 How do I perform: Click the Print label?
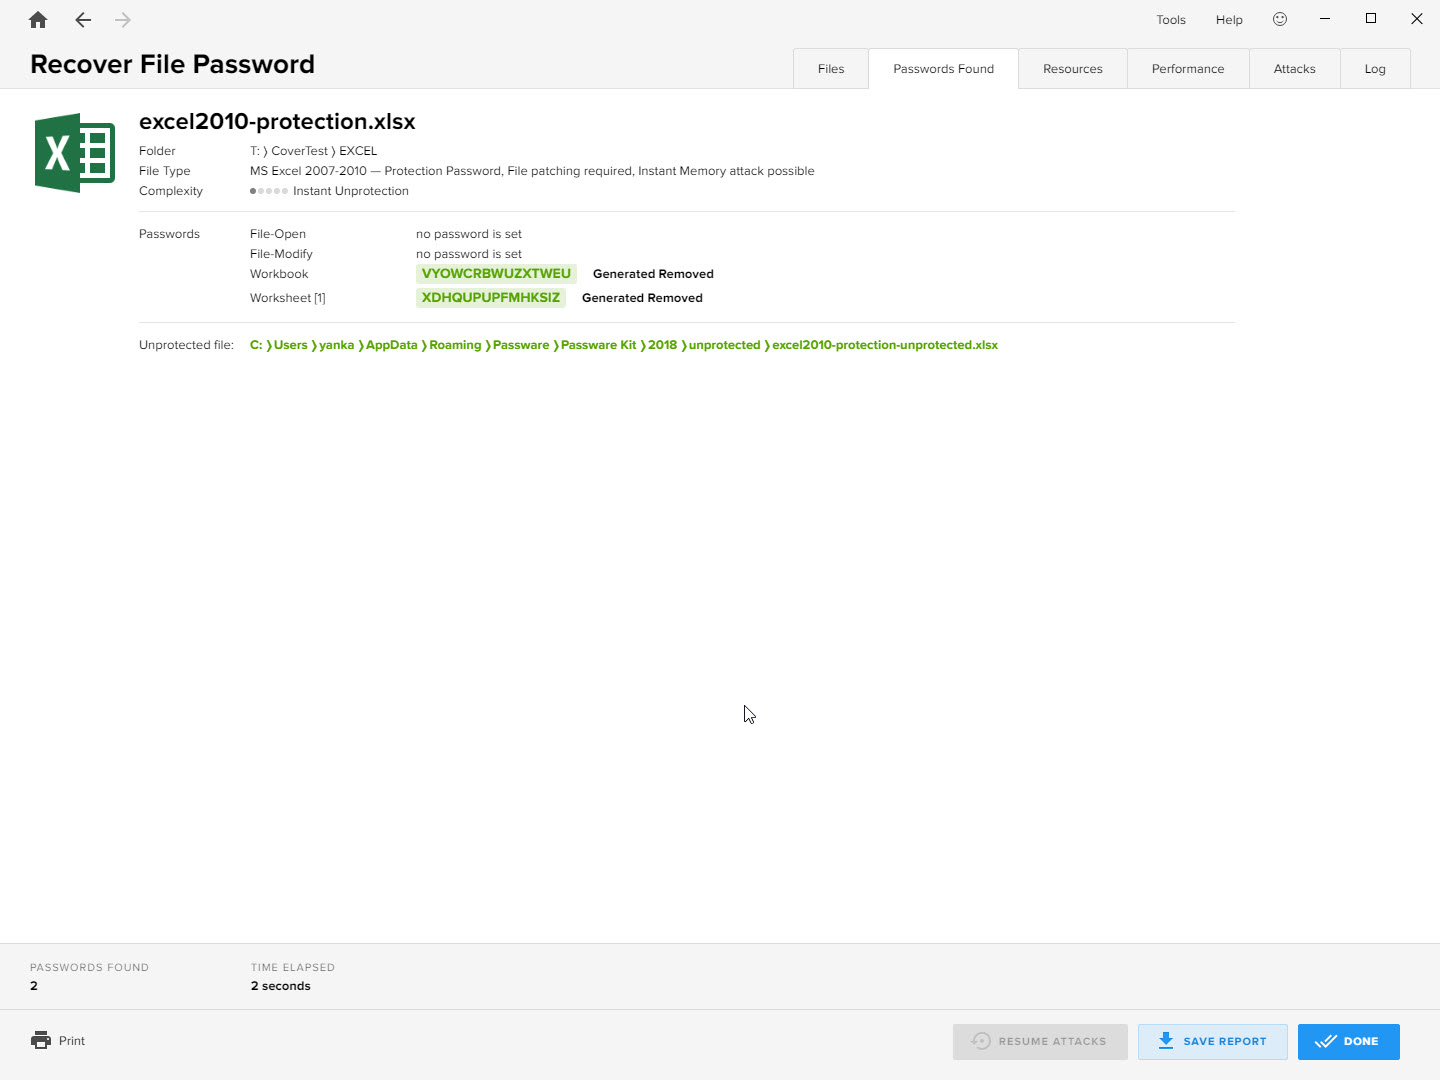pos(72,1041)
